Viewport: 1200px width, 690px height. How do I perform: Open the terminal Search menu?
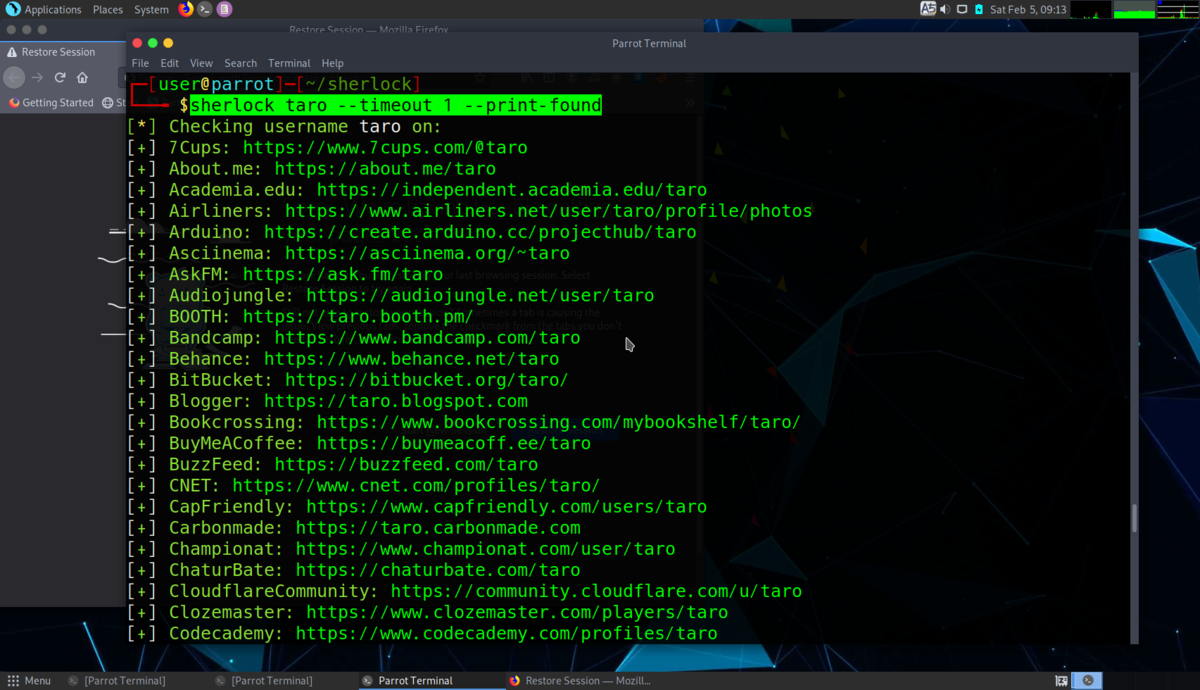click(x=240, y=63)
